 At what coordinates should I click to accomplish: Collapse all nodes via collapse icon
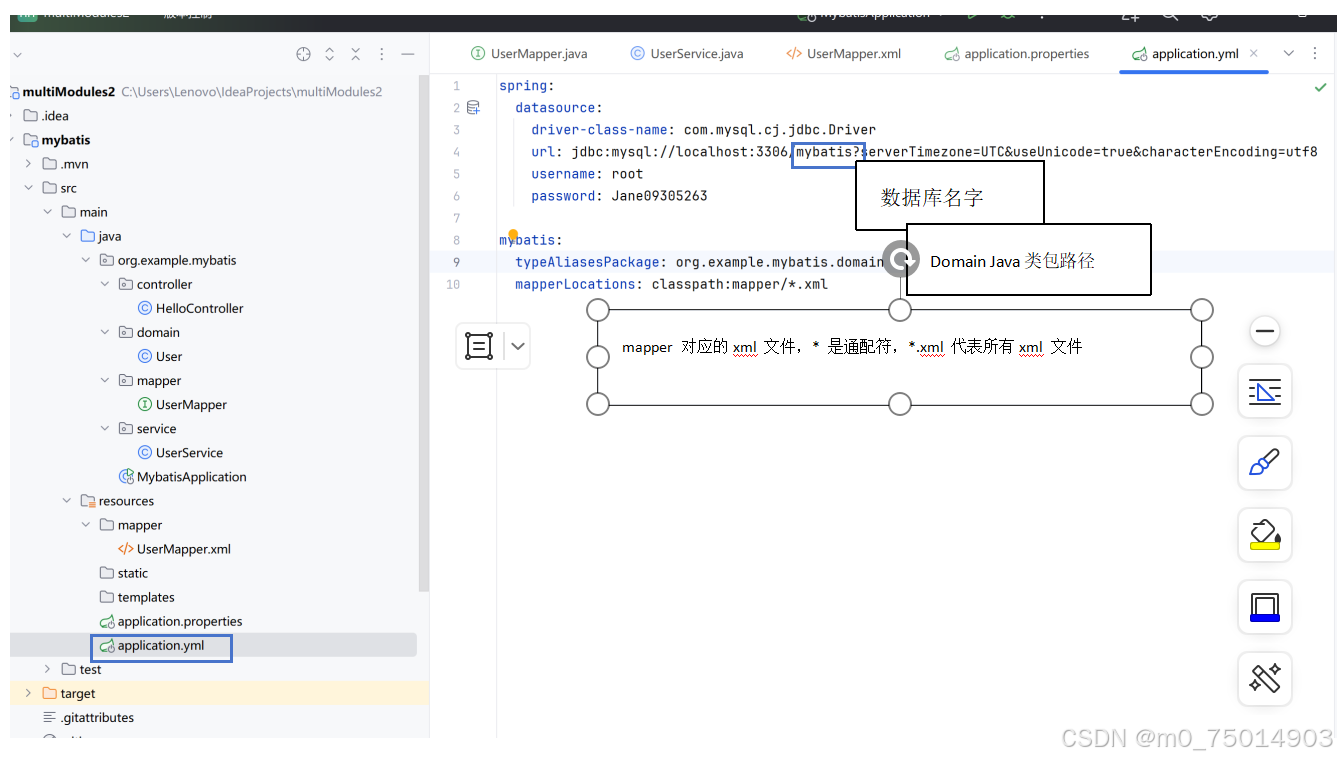pos(356,55)
